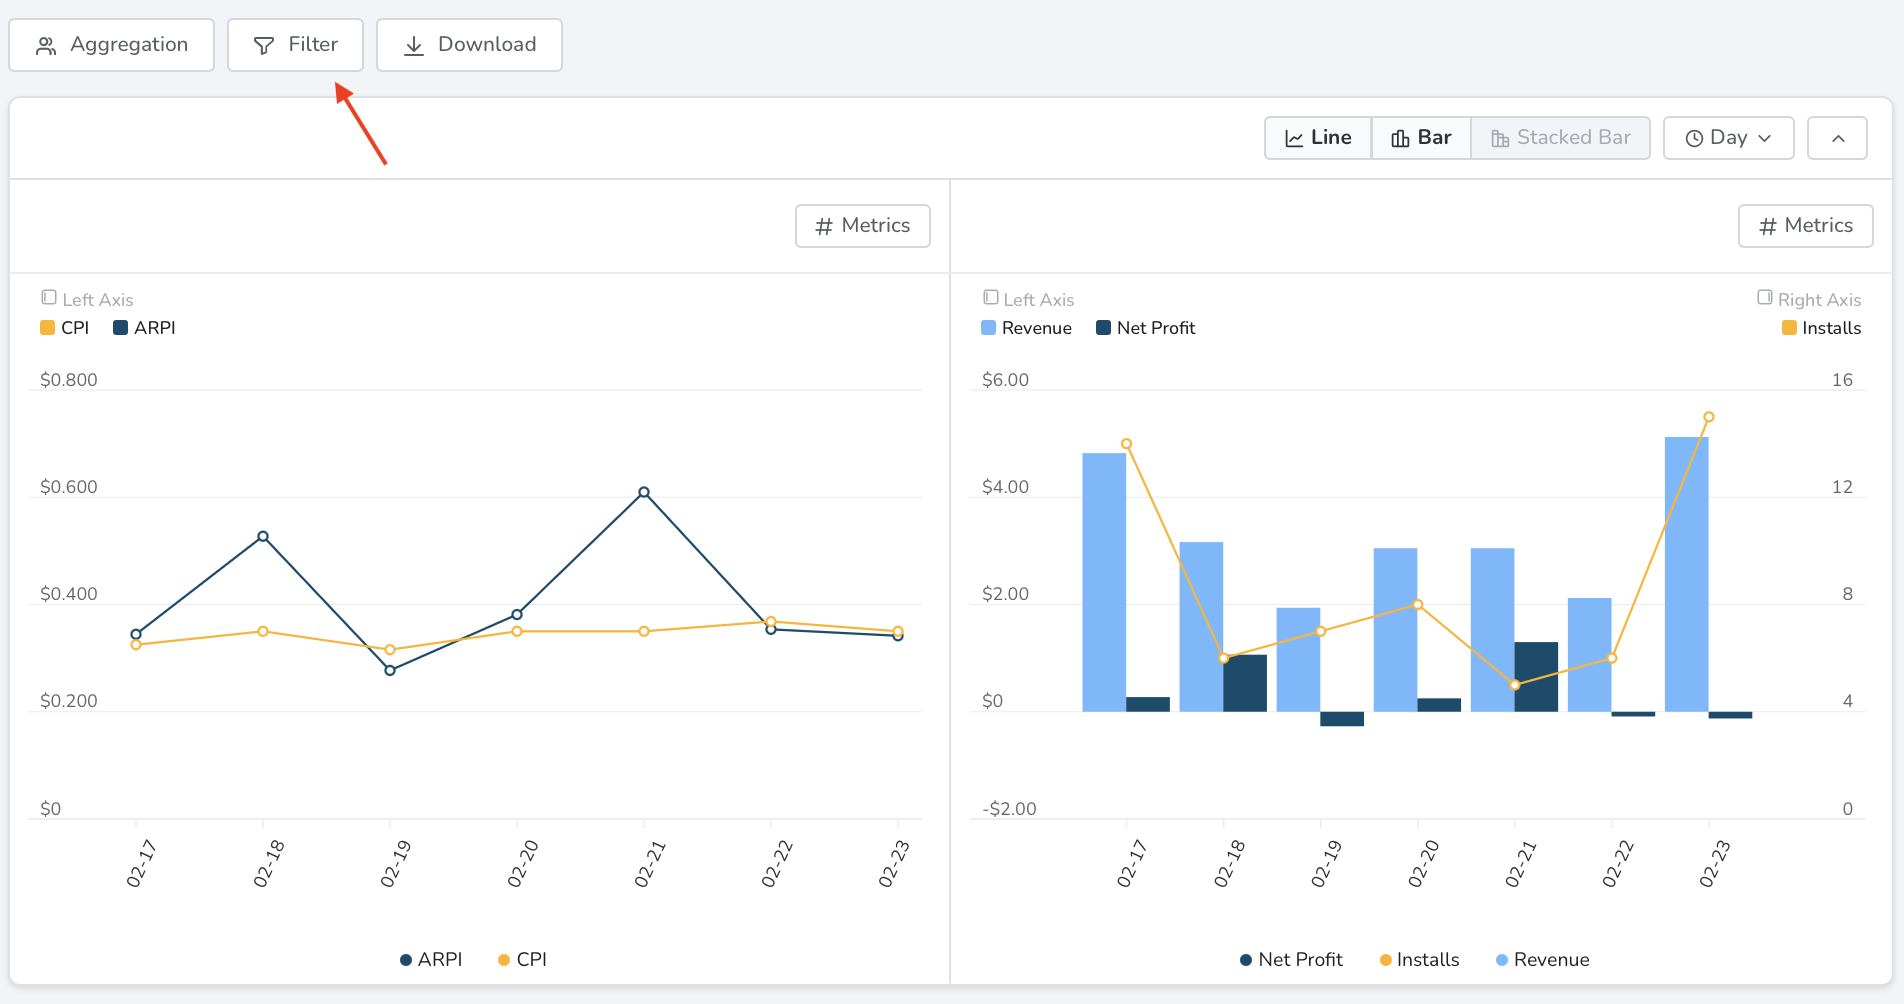The height and width of the screenshot is (1004, 1904).
Task: Click the Left Axis label in right chart
Action: pos(1029,300)
